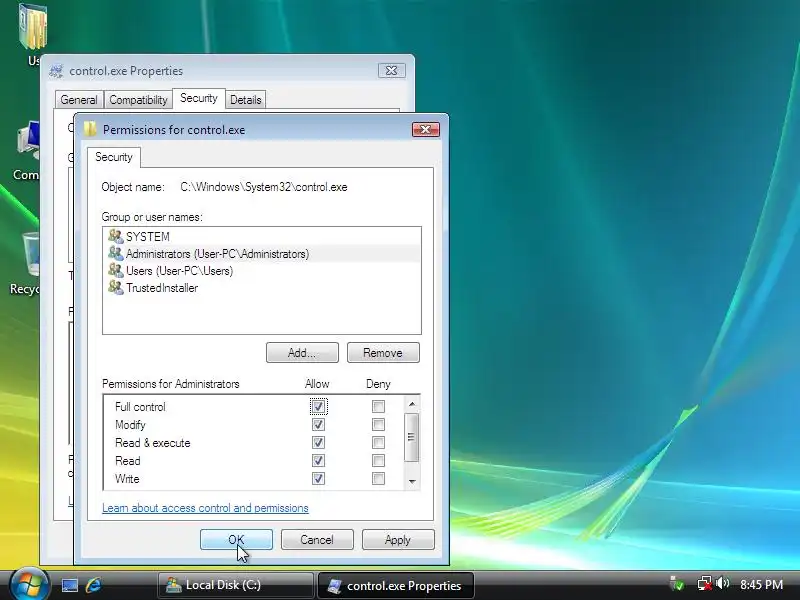Check Deny for Read & execute
The width and height of the screenshot is (800, 600).
coord(378,442)
